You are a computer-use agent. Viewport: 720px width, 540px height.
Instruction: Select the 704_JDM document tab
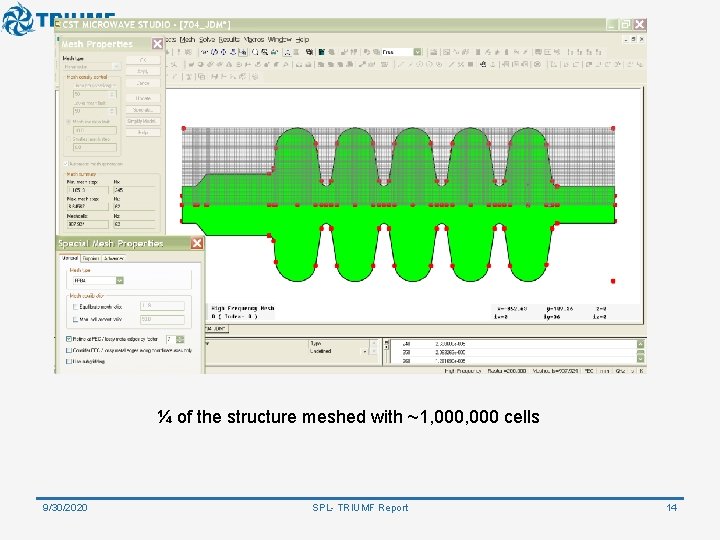click(x=216, y=329)
